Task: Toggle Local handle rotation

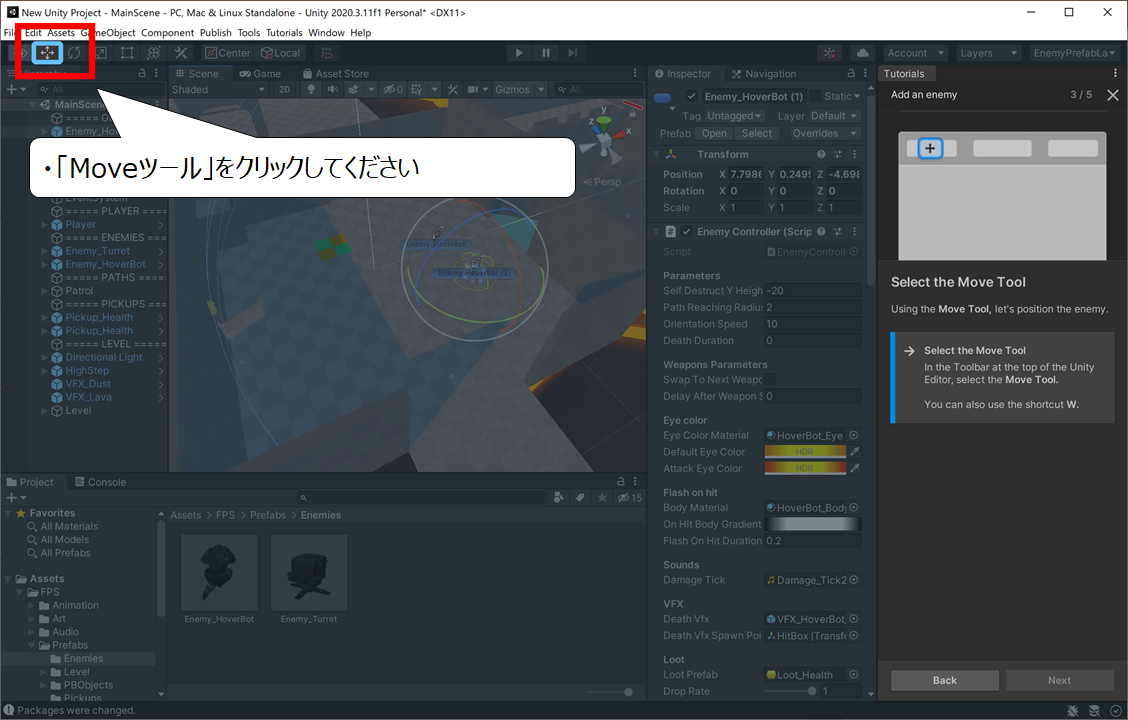Action: [281, 53]
